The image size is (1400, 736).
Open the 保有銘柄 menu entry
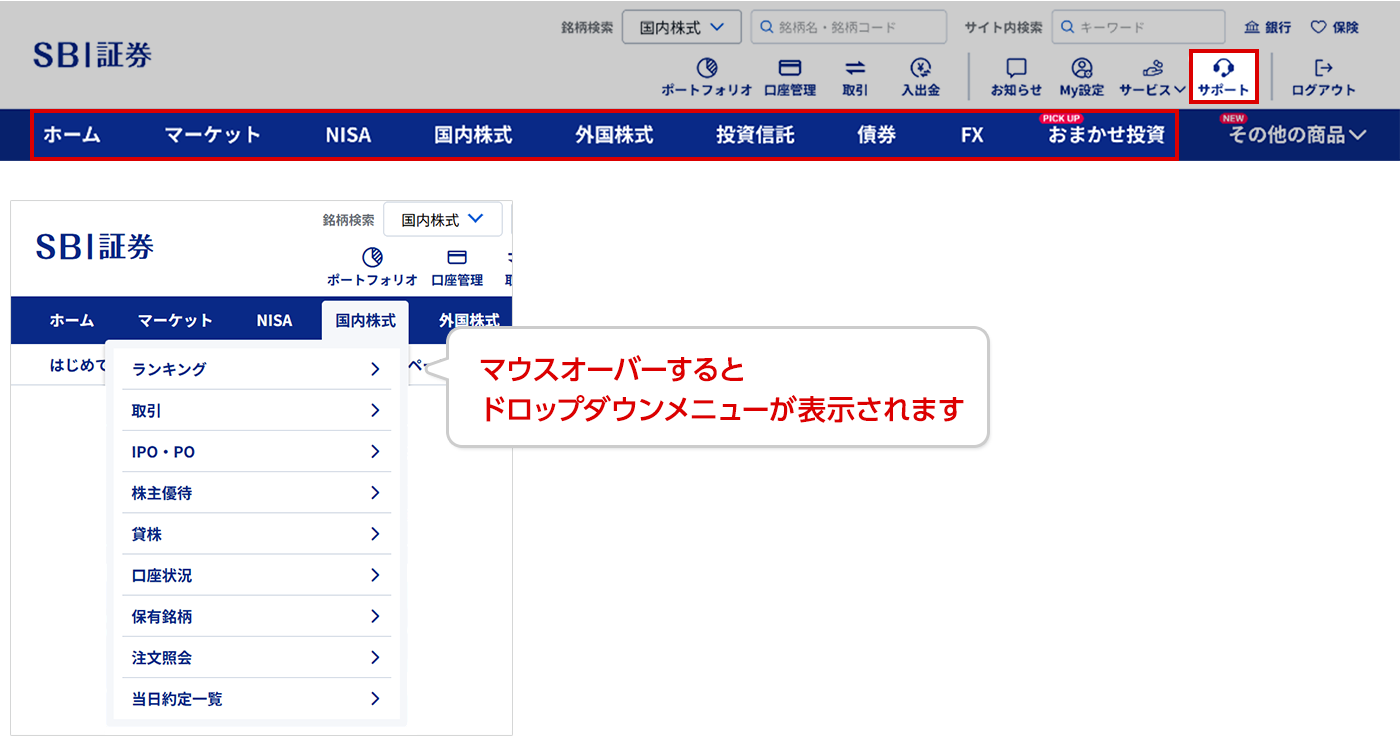click(257, 616)
